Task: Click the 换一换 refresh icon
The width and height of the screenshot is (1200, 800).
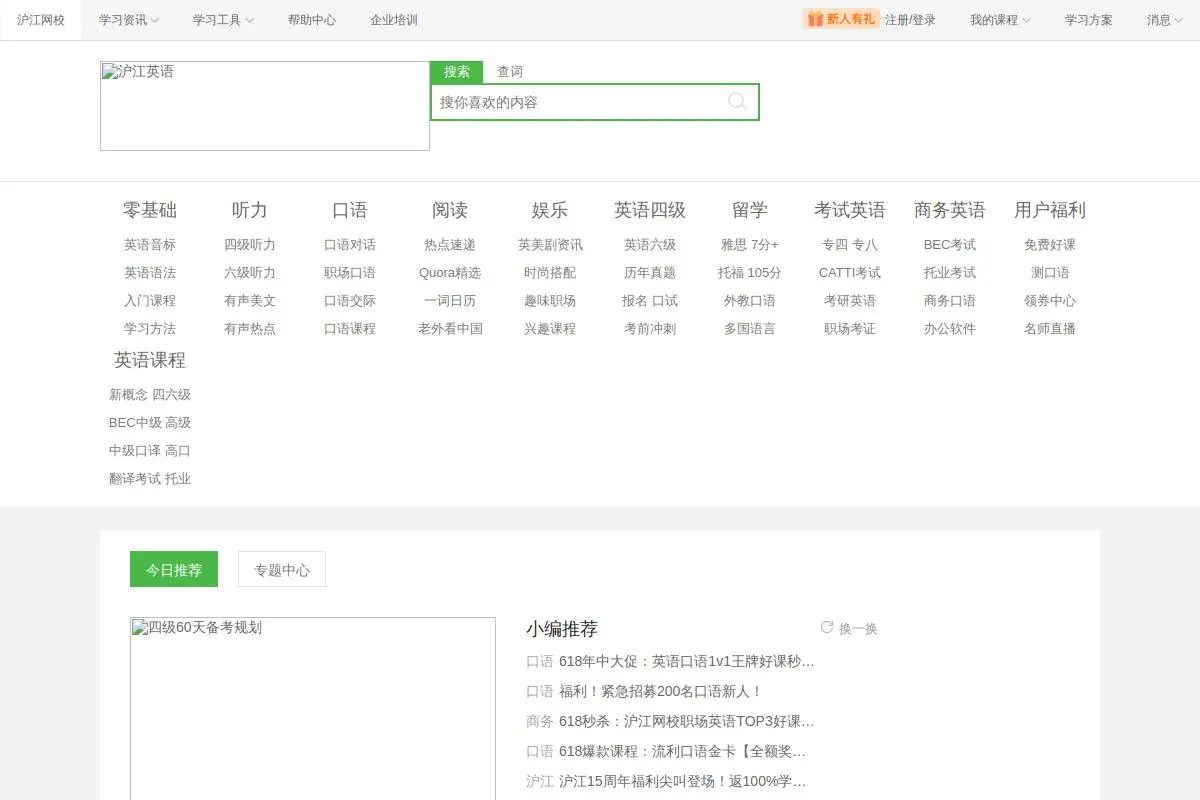Action: (827, 627)
